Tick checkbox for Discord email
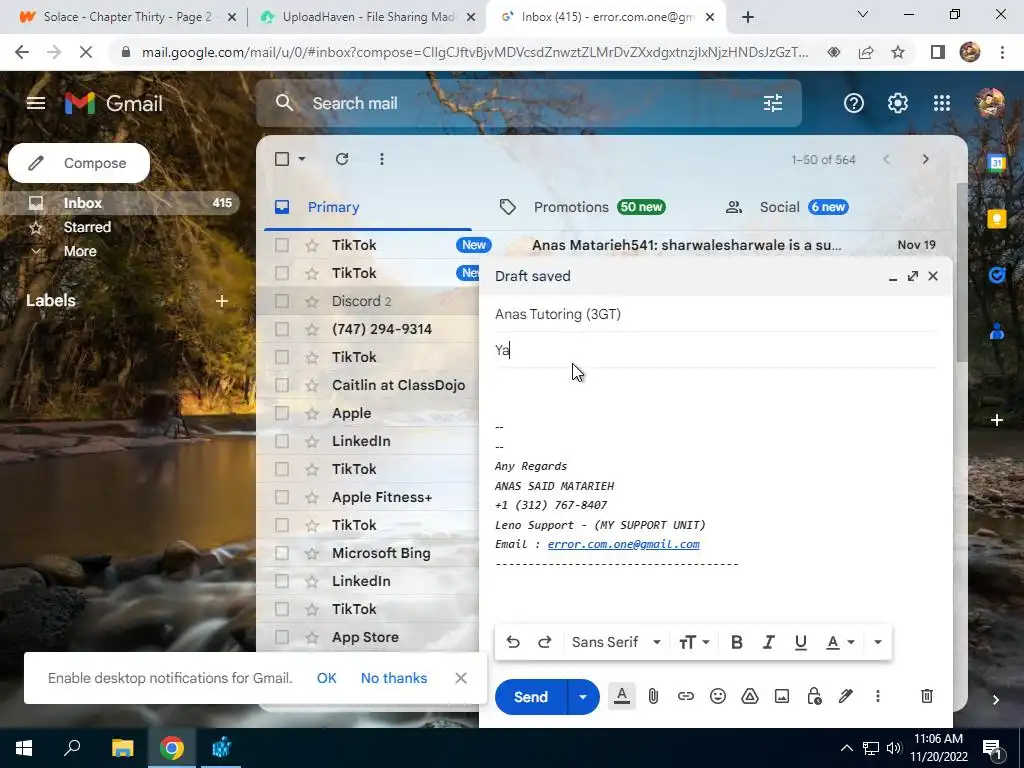Image resolution: width=1024 pixels, height=768 pixels. pyautogui.click(x=281, y=301)
